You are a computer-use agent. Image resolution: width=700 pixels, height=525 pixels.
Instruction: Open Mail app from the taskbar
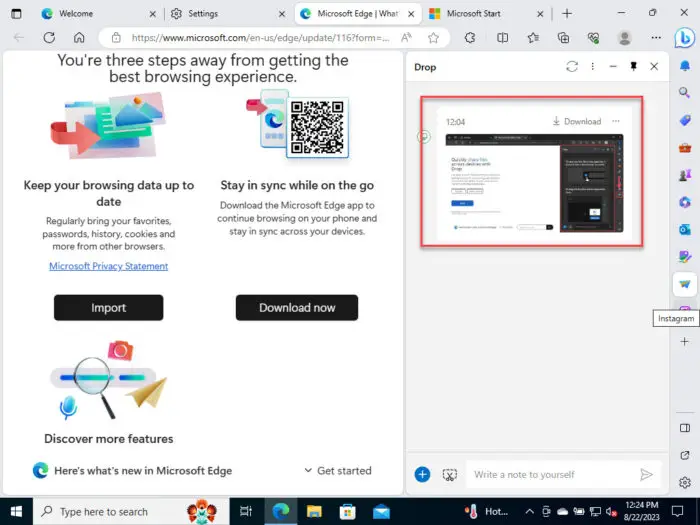(381, 512)
